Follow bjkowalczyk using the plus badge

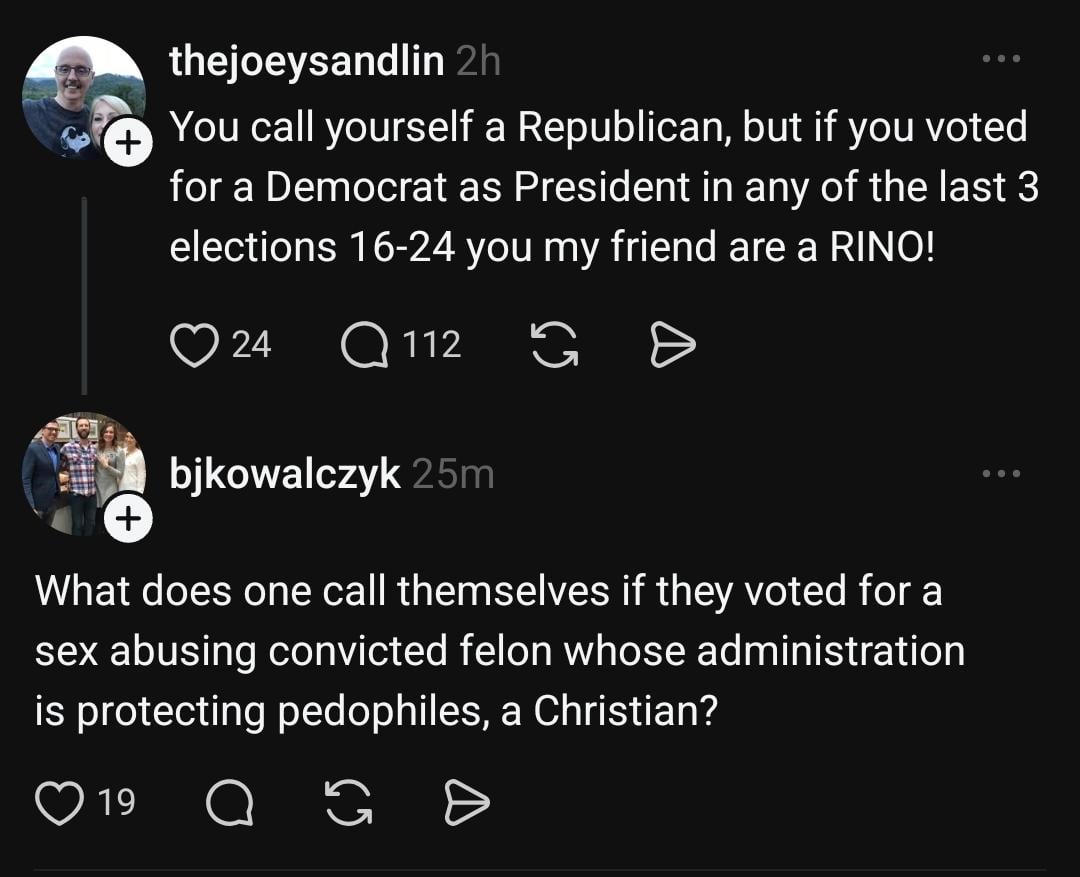pos(127,520)
